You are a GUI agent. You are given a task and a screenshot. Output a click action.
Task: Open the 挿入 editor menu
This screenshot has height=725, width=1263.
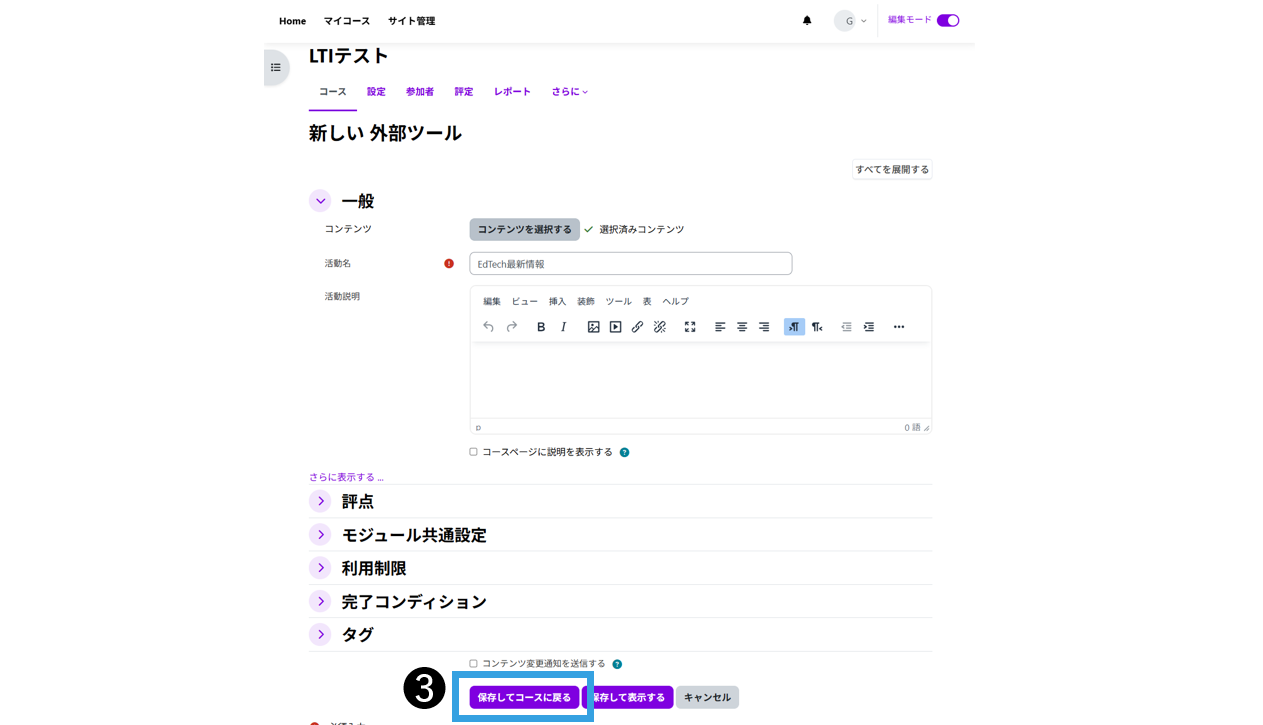557,301
